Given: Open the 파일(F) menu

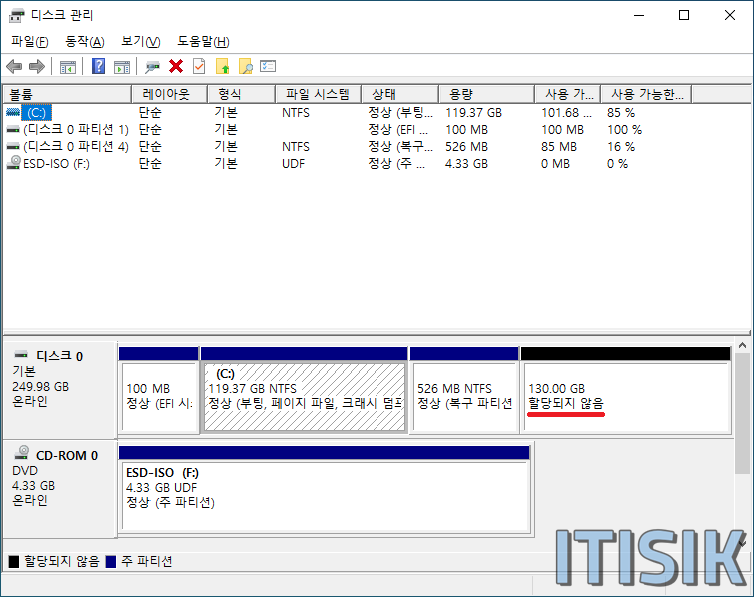Looking at the screenshot, I should 30,42.
